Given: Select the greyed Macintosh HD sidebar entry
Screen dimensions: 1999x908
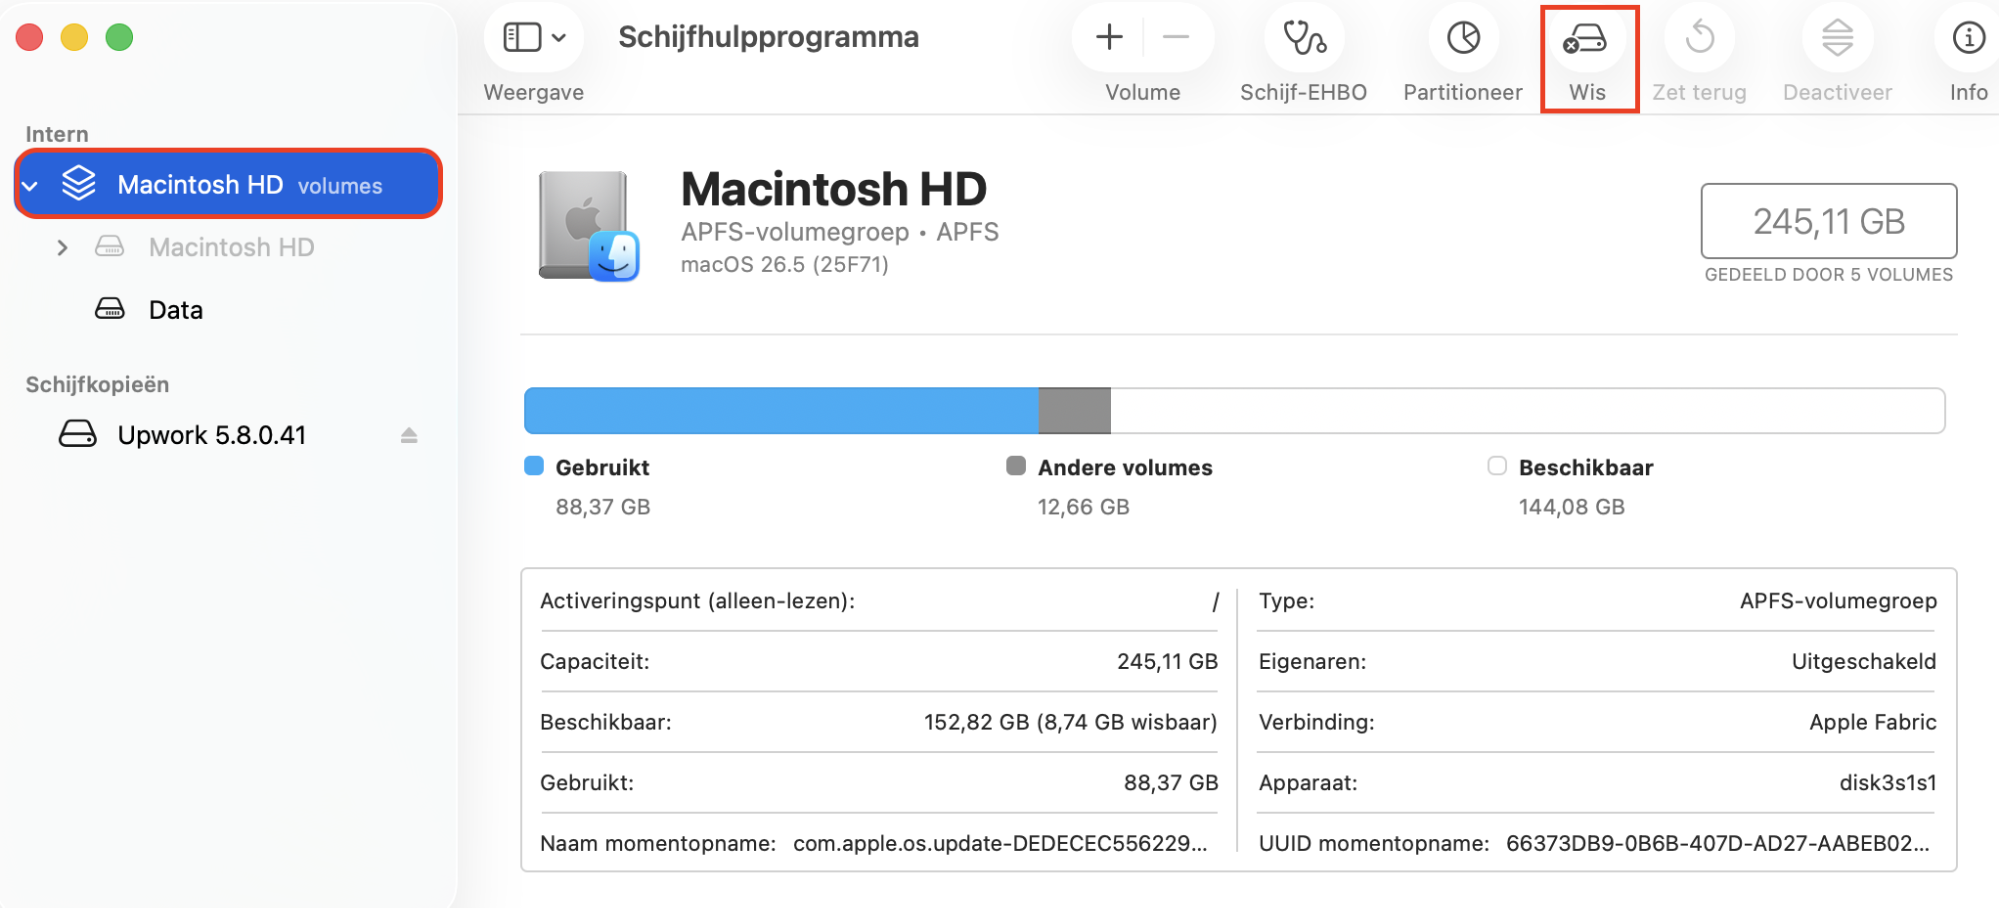Looking at the screenshot, I should pyautogui.click(x=231, y=247).
